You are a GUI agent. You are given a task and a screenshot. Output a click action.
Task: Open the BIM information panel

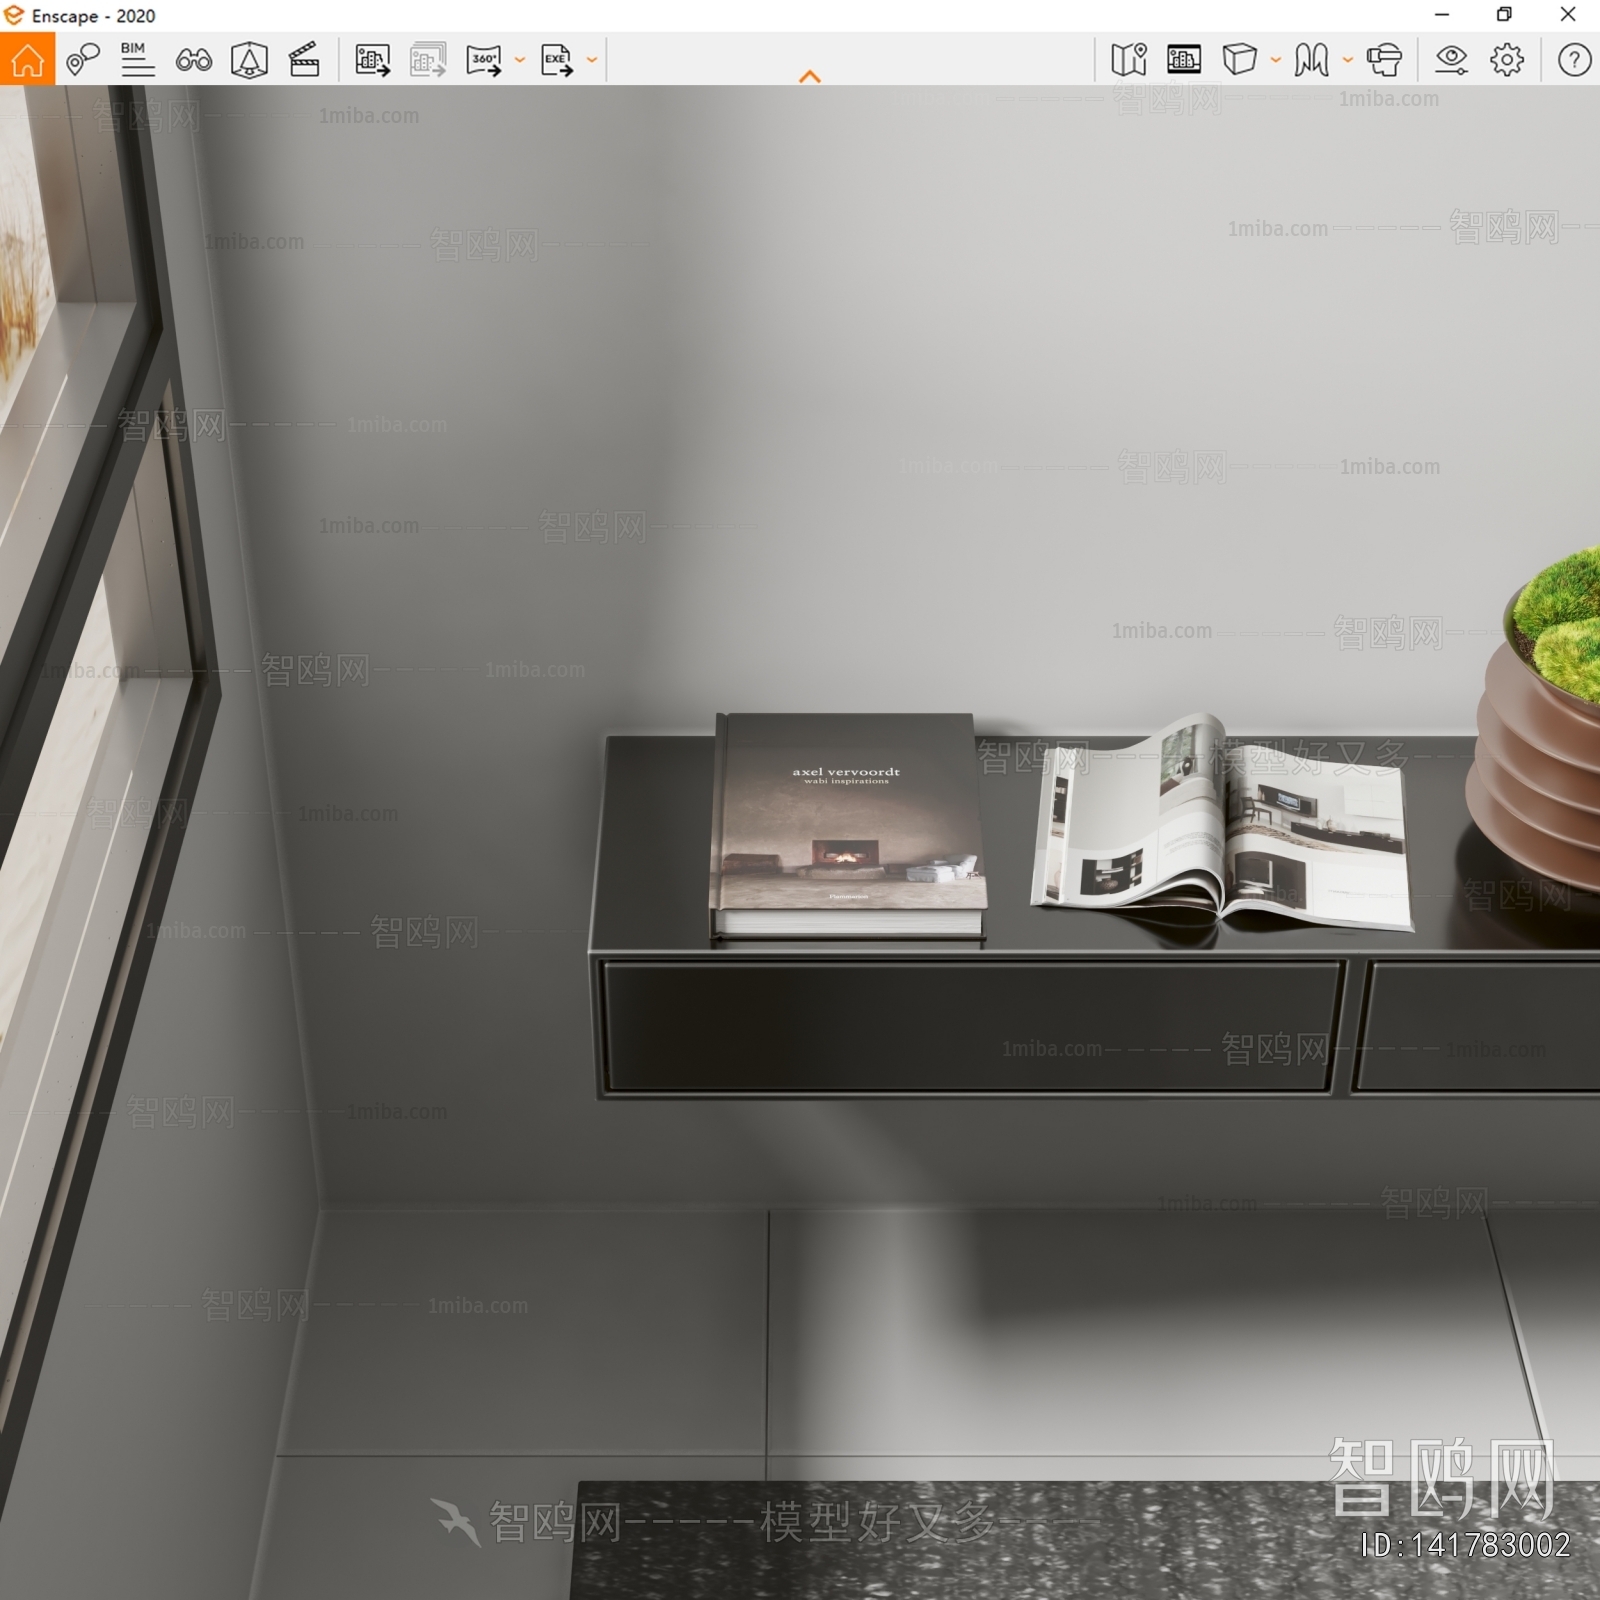(x=137, y=60)
